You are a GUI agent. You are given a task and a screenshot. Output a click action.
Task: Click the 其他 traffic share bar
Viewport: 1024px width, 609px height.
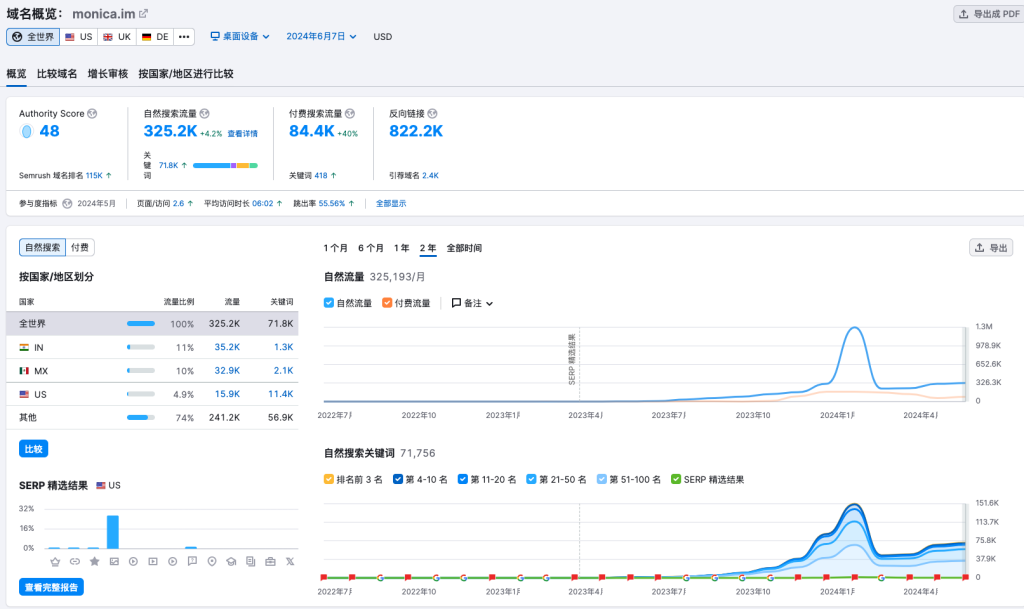click(x=140, y=418)
